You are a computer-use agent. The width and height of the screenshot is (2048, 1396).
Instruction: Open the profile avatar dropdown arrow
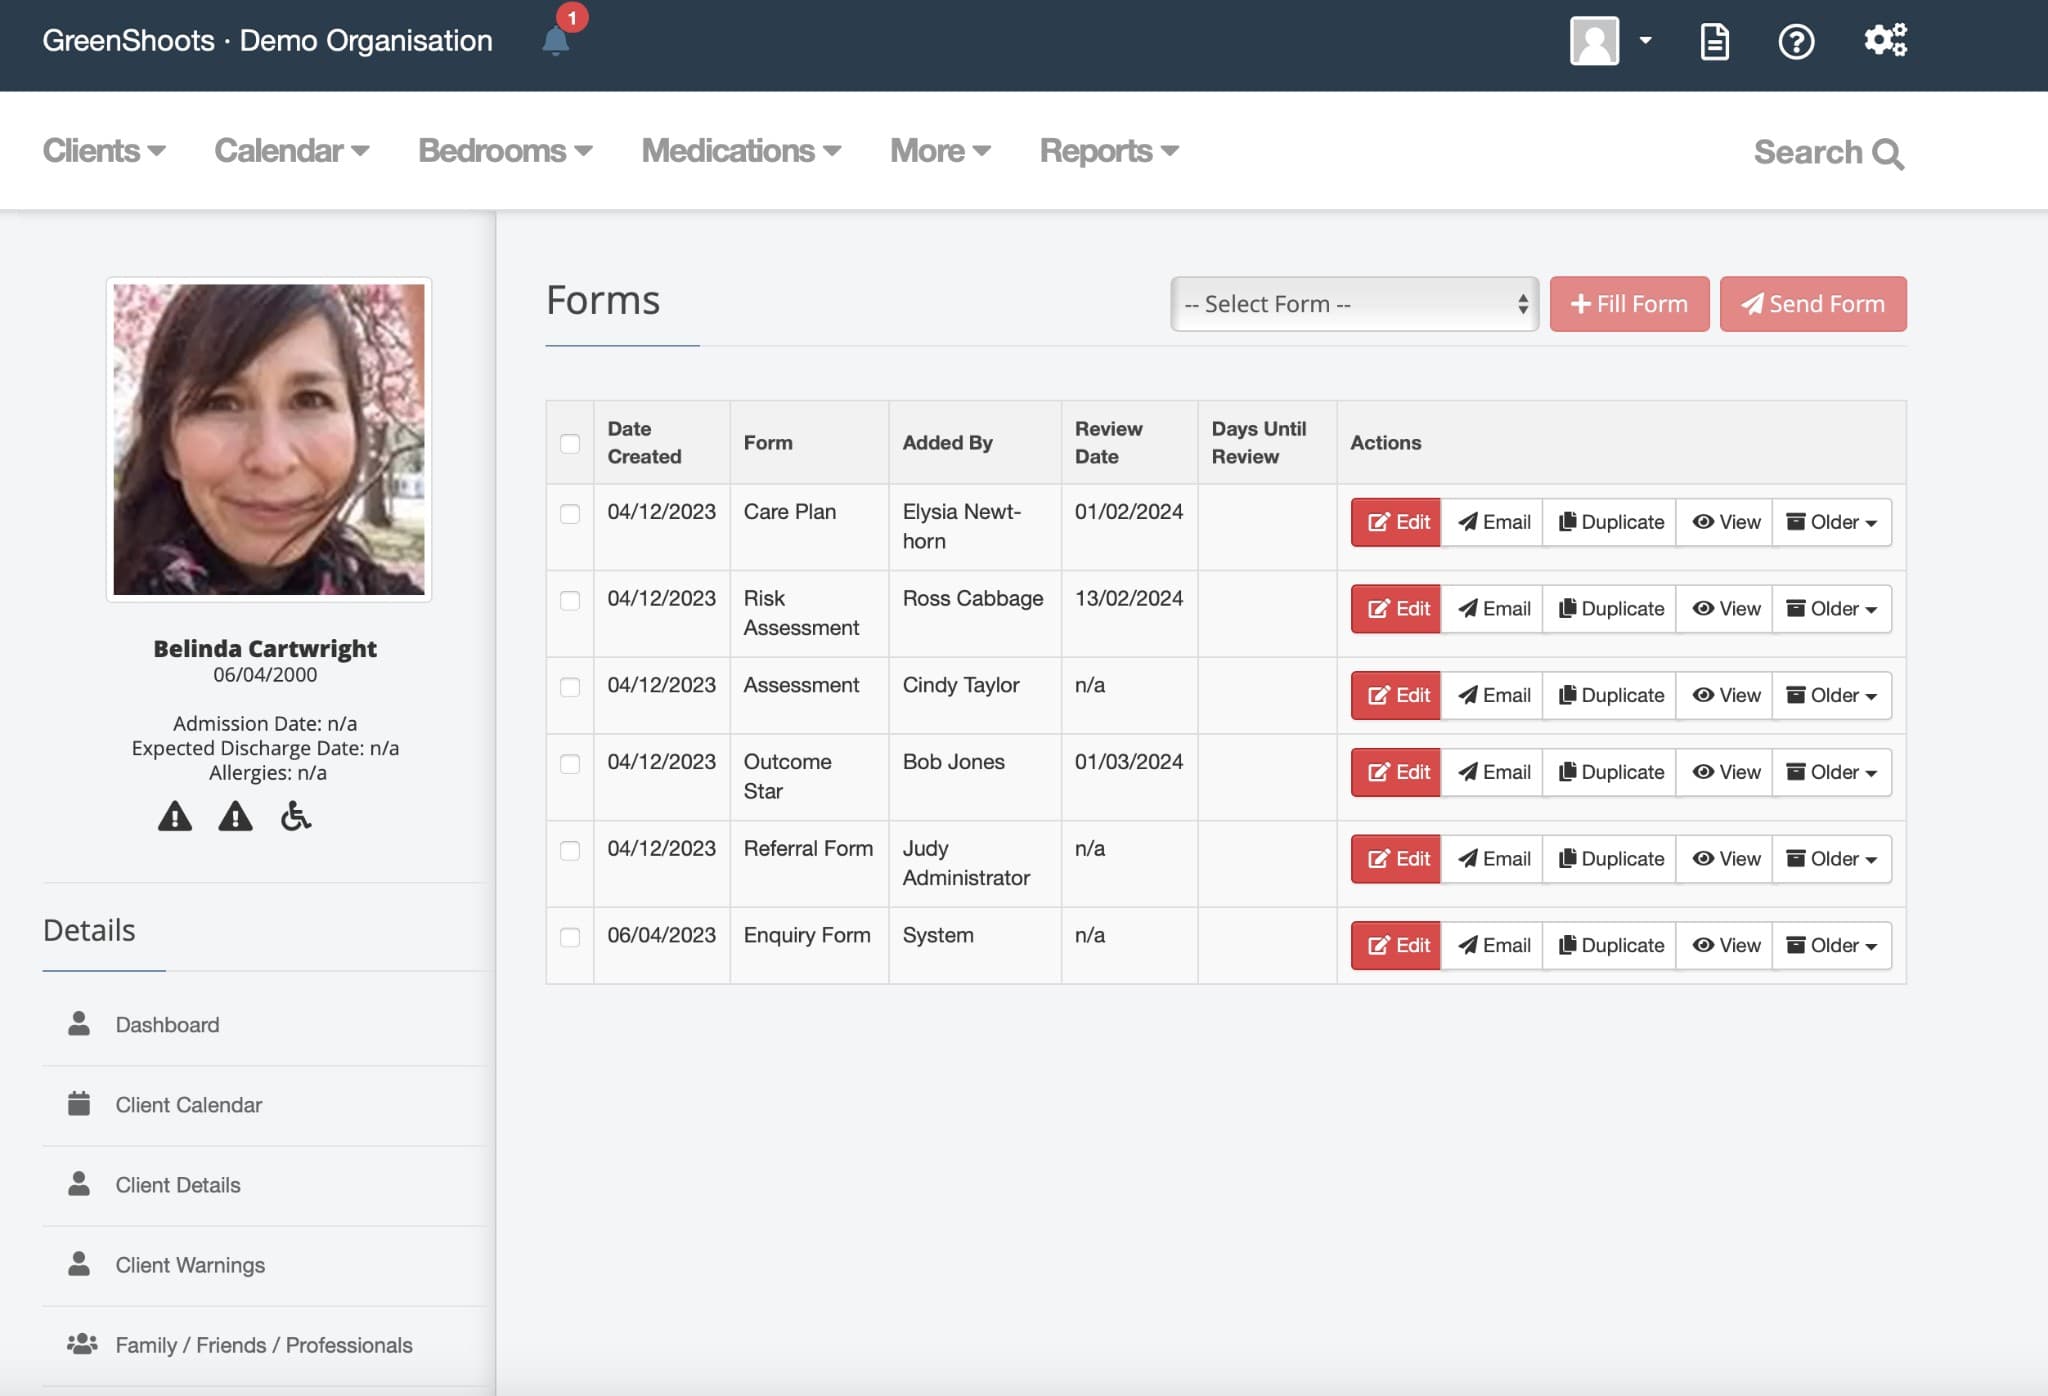[x=1644, y=41]
